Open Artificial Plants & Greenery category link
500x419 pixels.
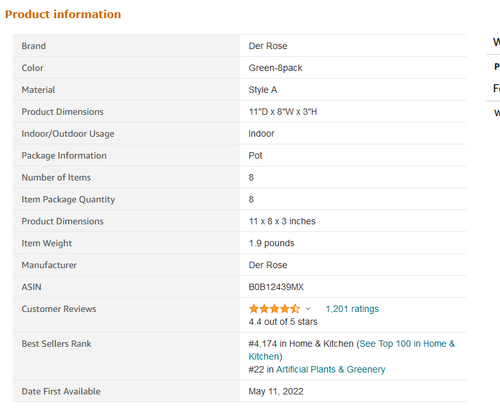pos(331,369)
